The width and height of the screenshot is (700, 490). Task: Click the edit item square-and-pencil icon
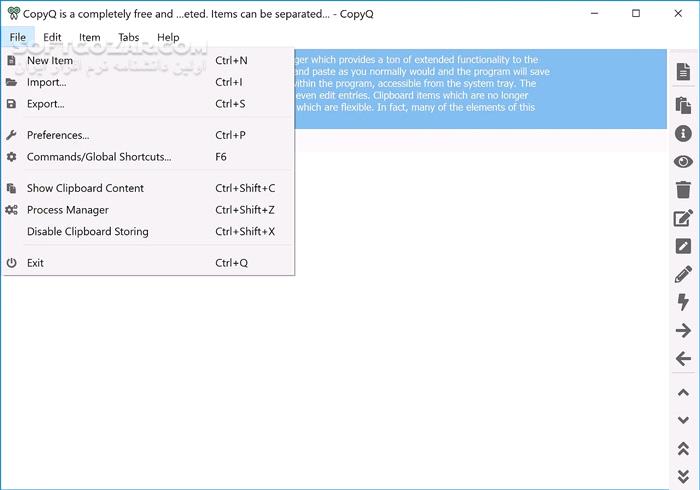[683, 218]
